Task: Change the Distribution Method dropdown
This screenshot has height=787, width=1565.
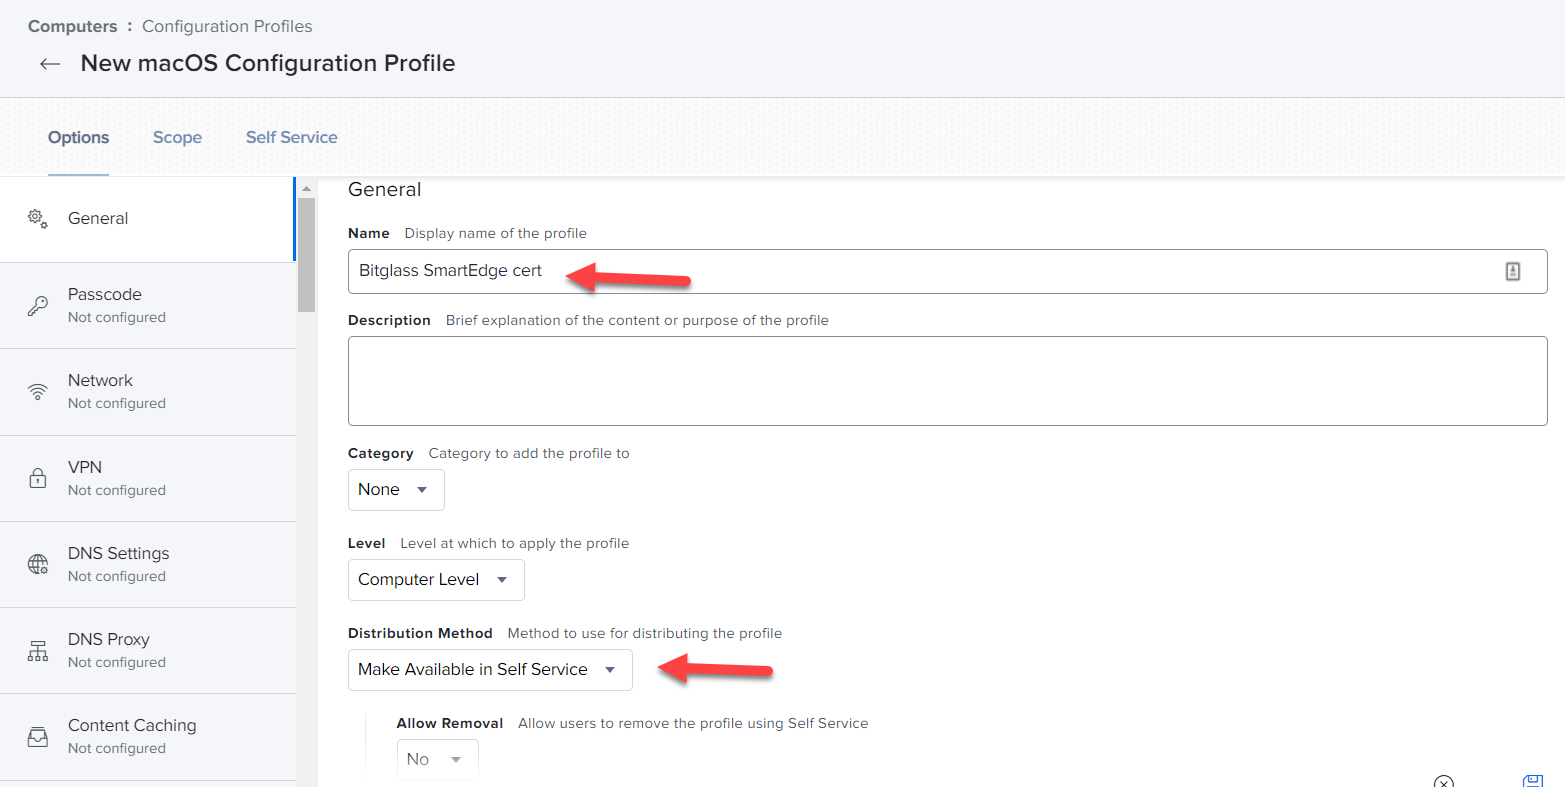Action: 489,669
